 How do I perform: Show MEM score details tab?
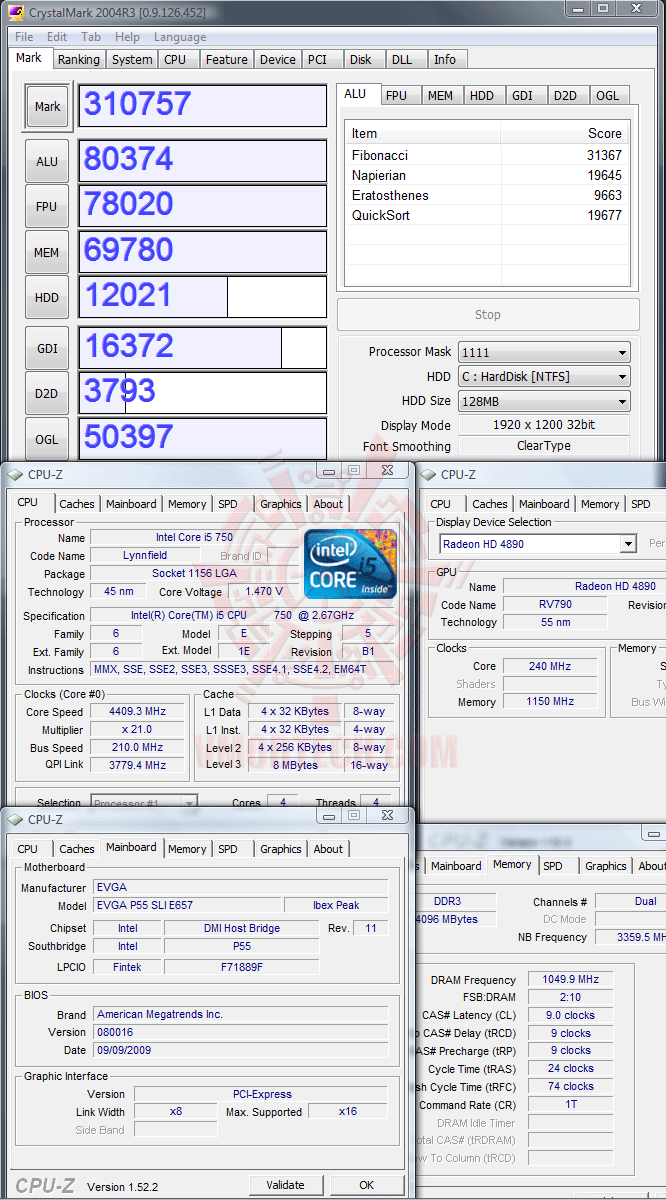440,96
